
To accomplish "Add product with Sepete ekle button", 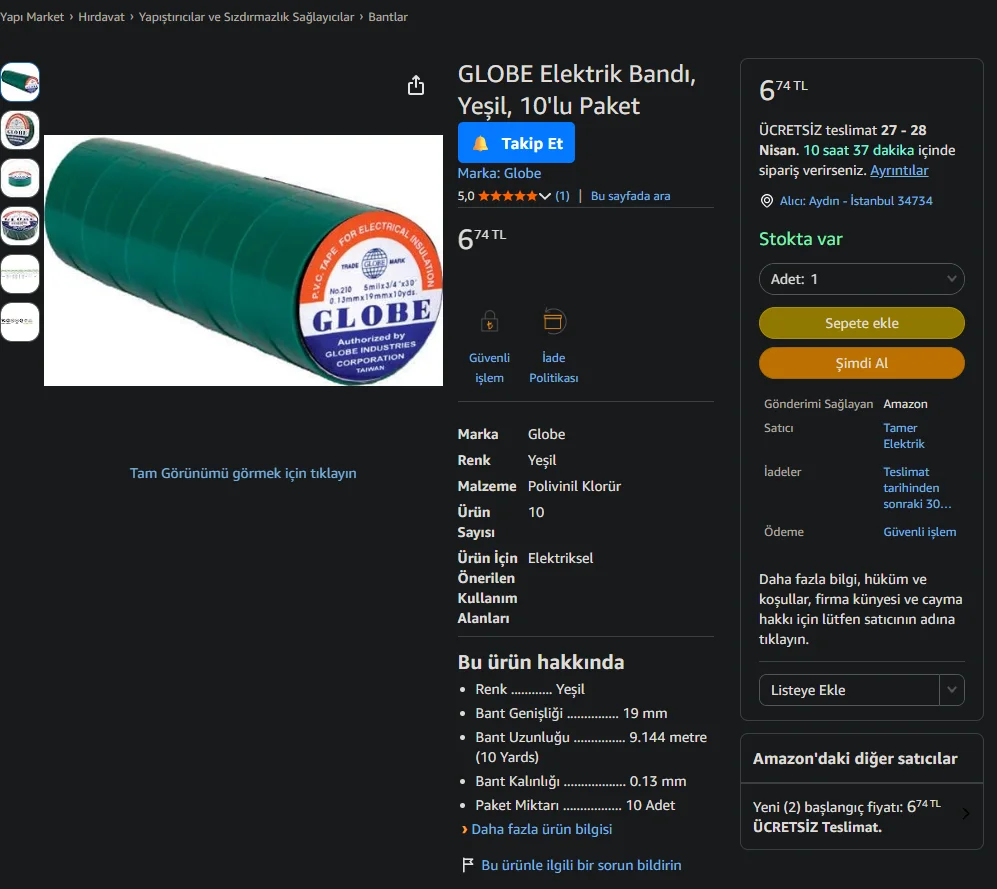I will click(862, 323).
